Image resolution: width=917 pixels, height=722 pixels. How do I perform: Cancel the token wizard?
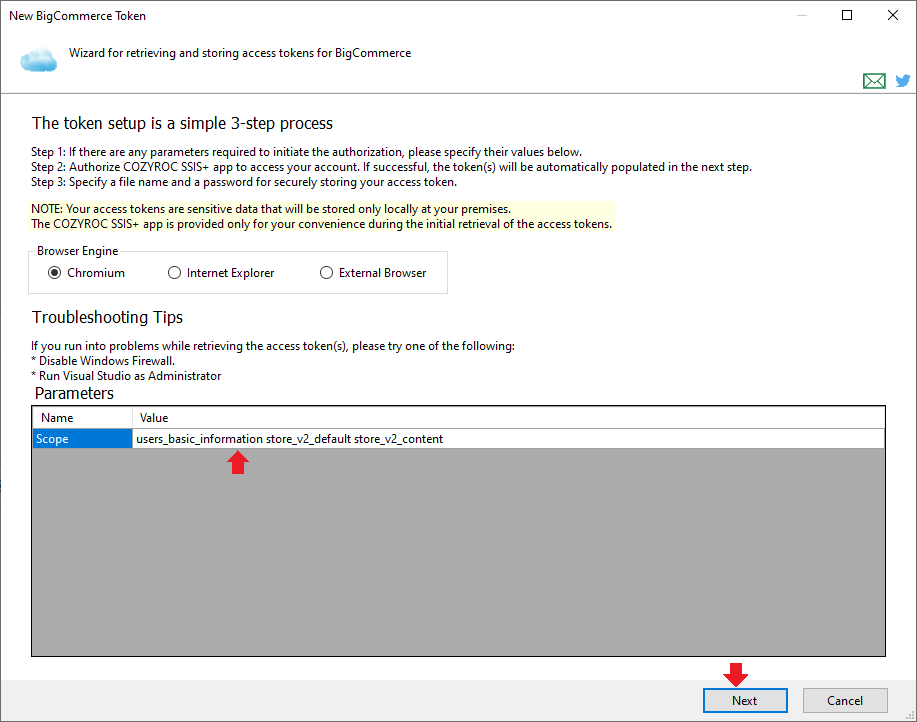click(x=845, y=700)
